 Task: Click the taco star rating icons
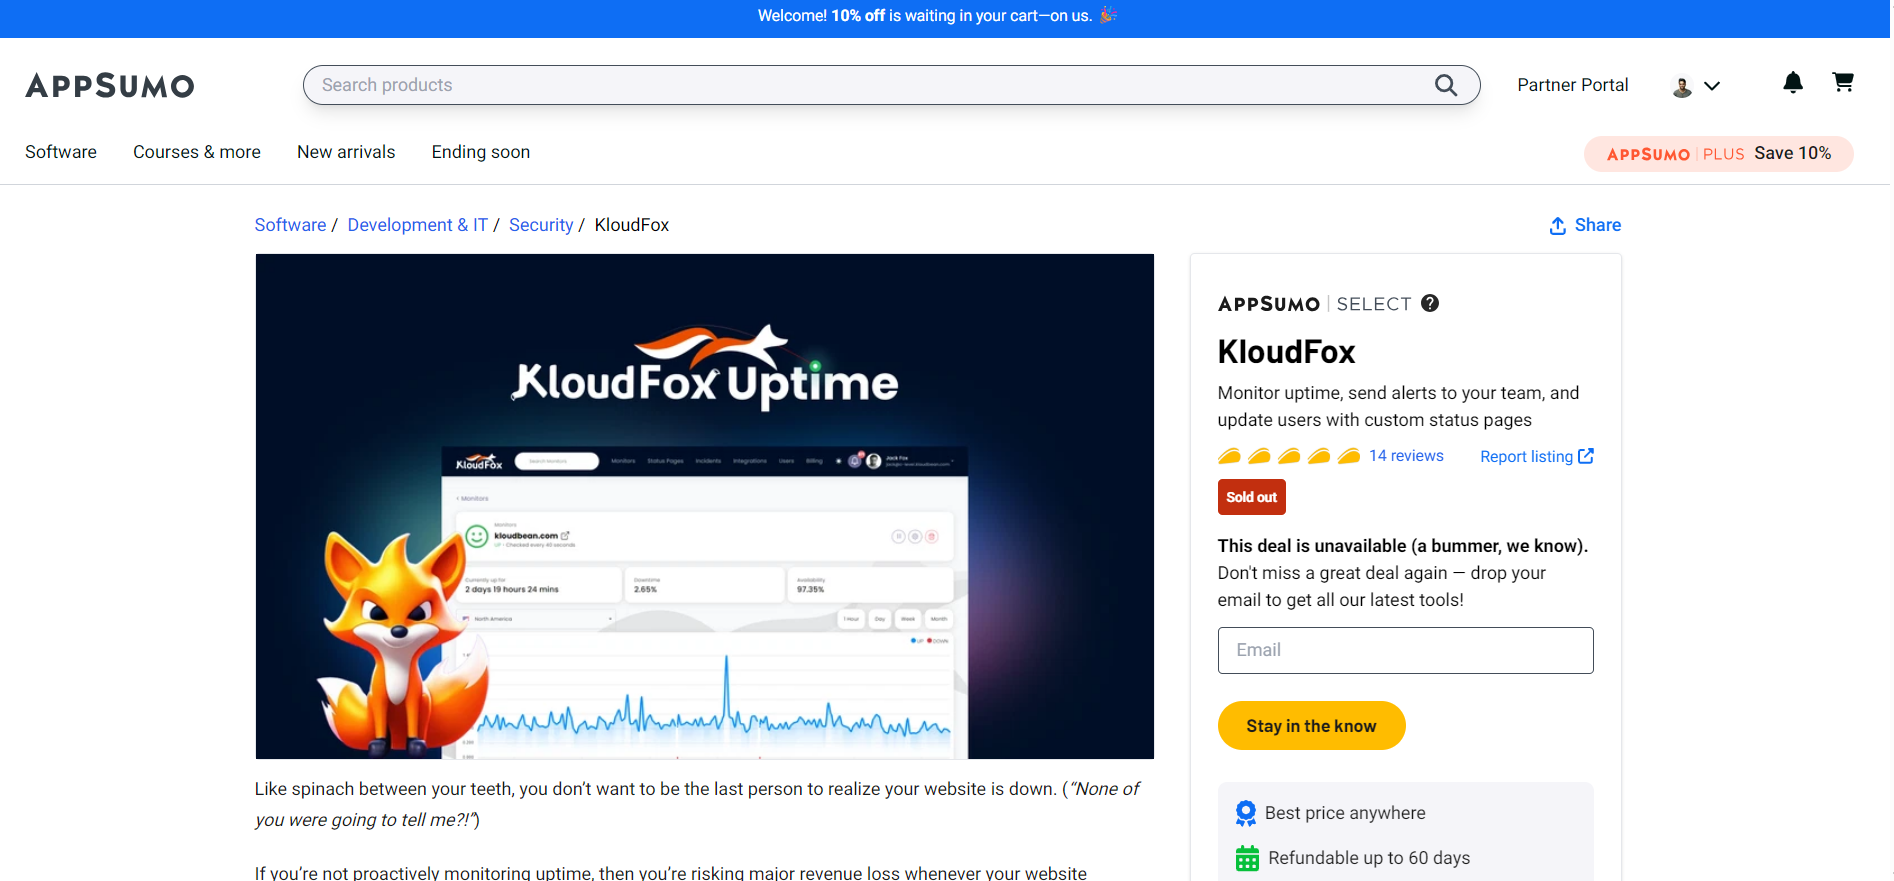[x=1288, y=456]
